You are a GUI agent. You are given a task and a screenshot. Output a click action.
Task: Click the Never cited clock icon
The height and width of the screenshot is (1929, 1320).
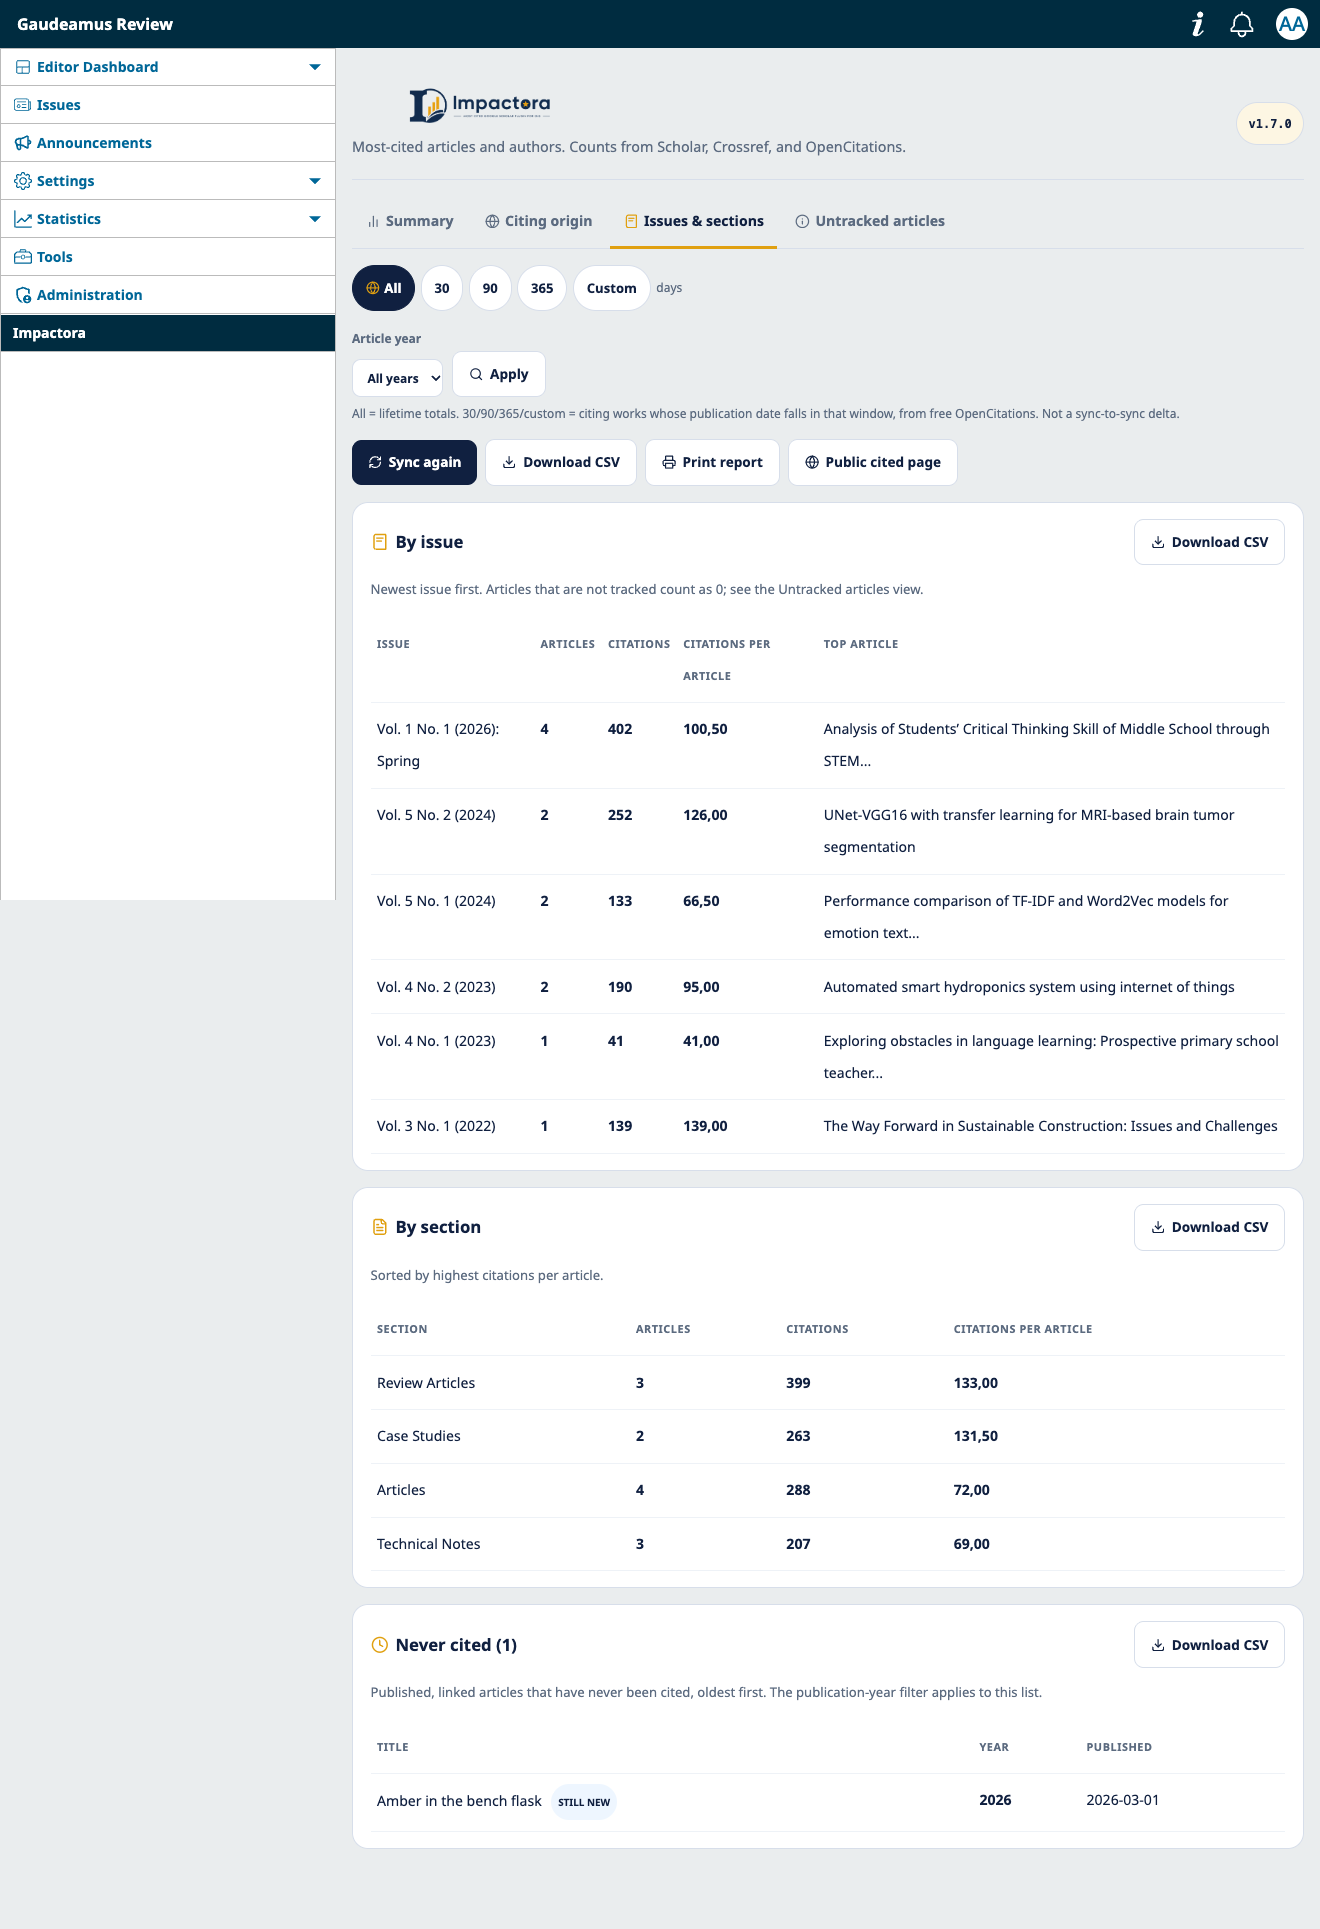pyautogui.click(x=380, y=1645)
